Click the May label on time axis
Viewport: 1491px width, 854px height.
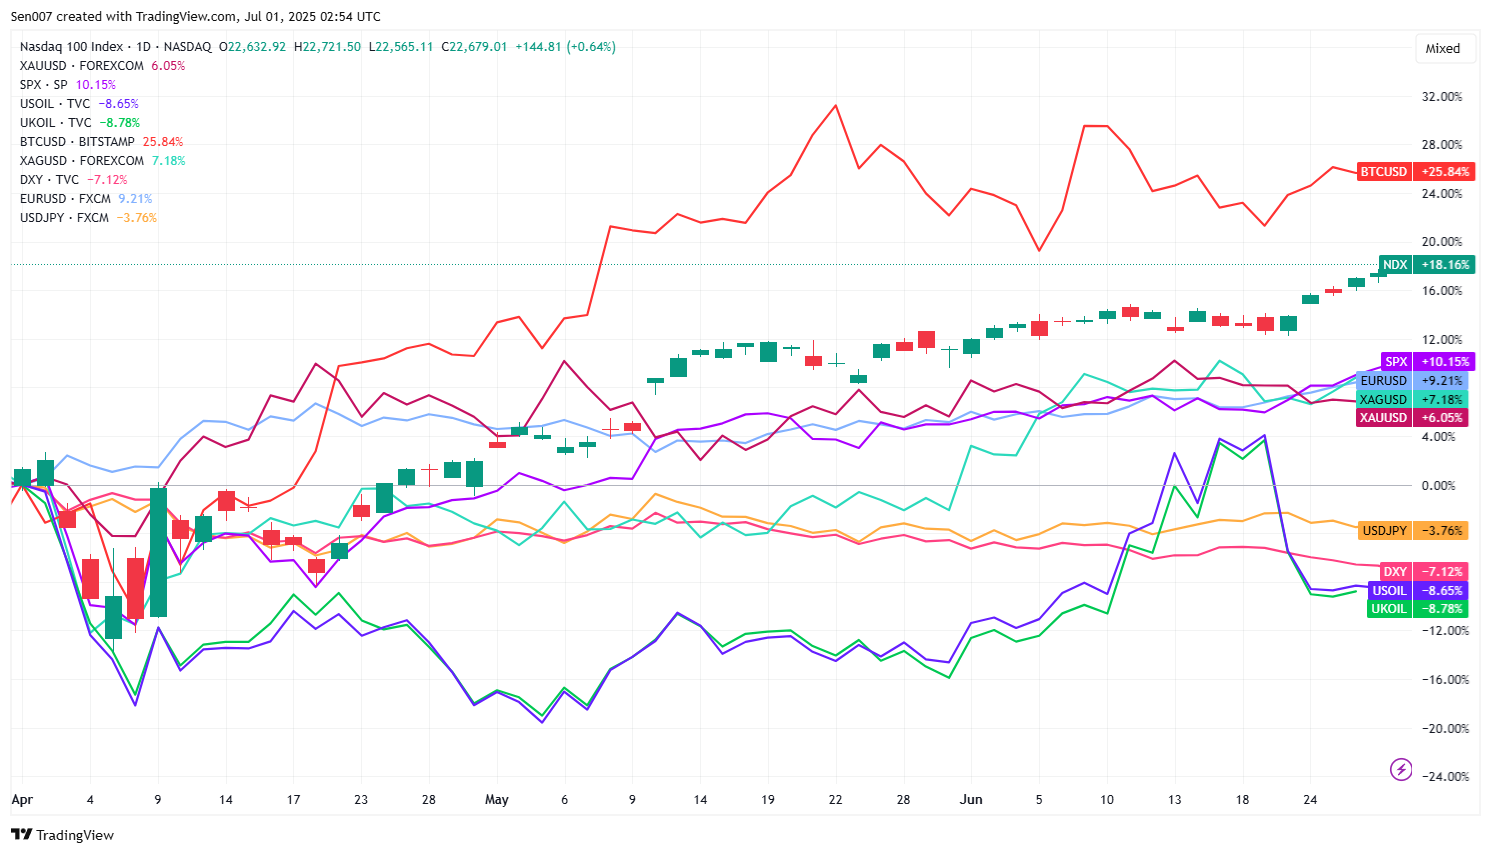(x=497, y=800)
